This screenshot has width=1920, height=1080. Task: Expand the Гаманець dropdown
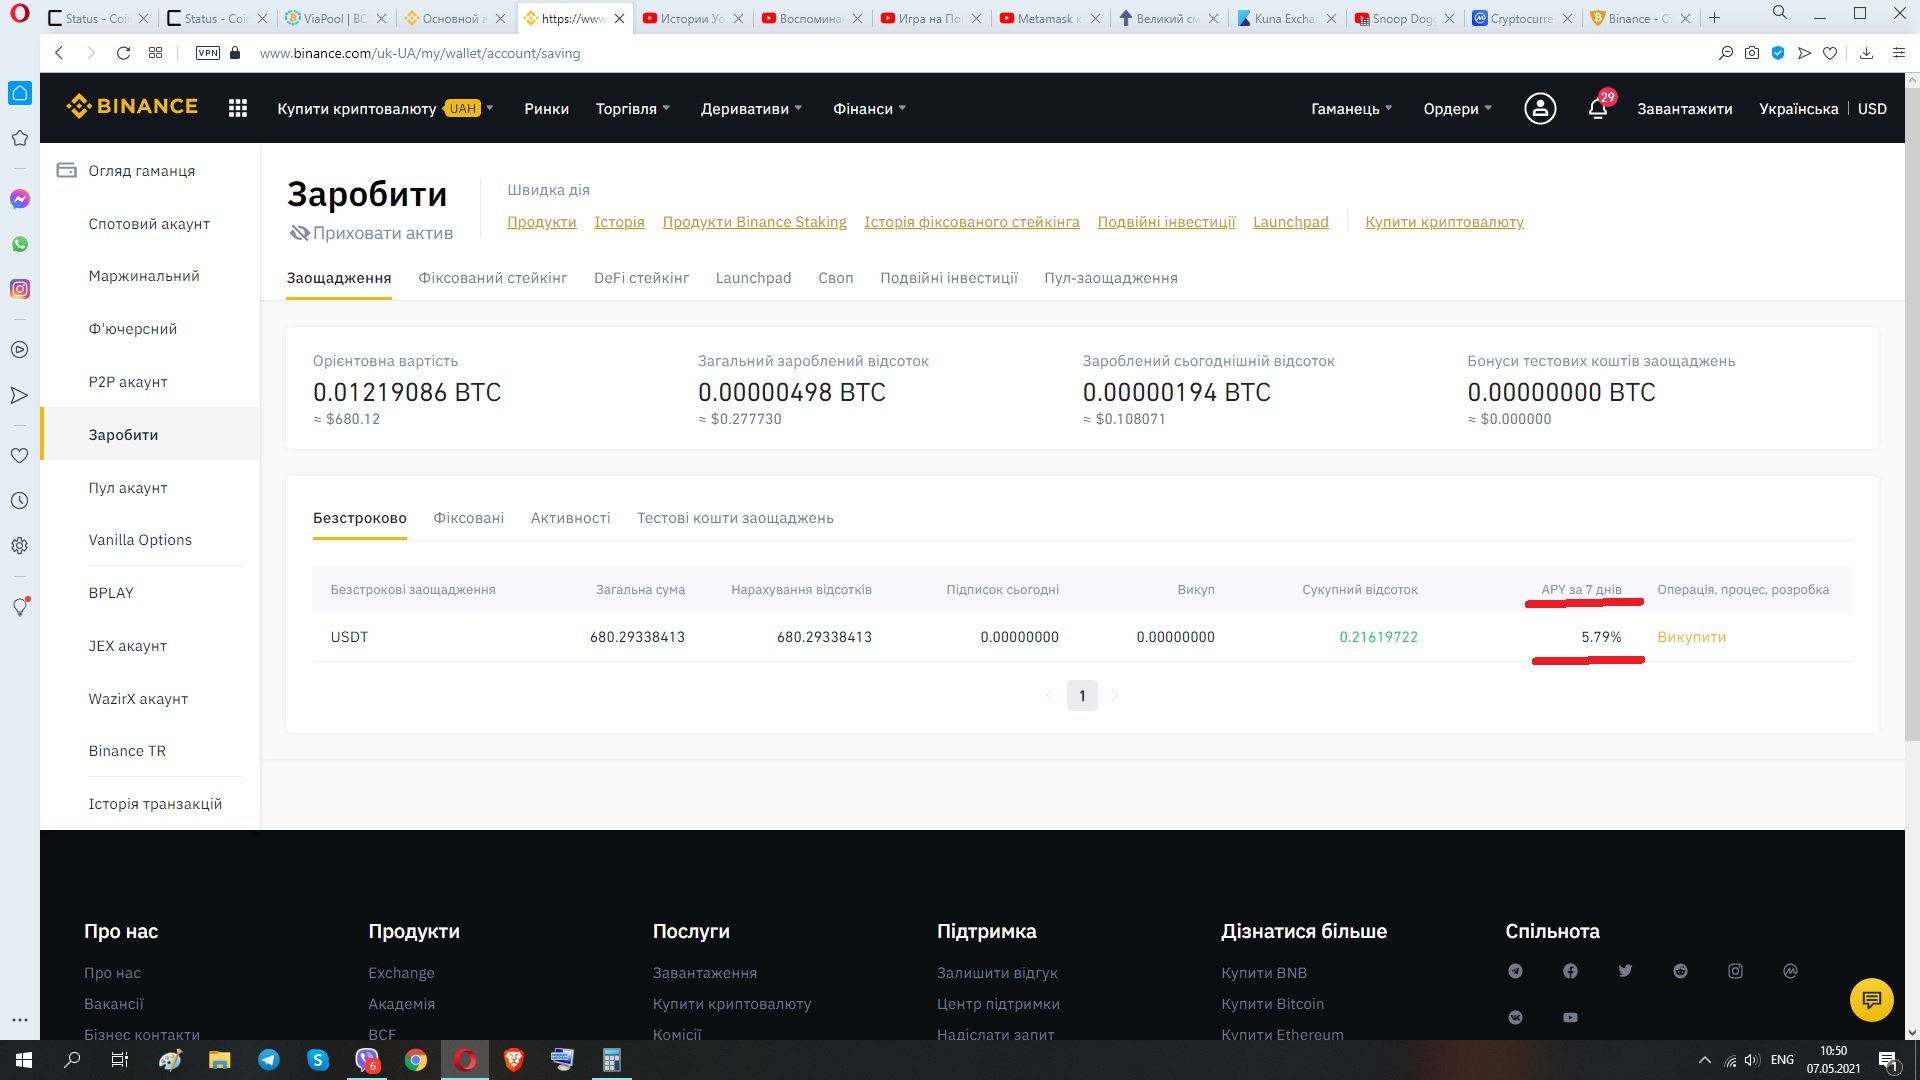(x=1351, y=108)
